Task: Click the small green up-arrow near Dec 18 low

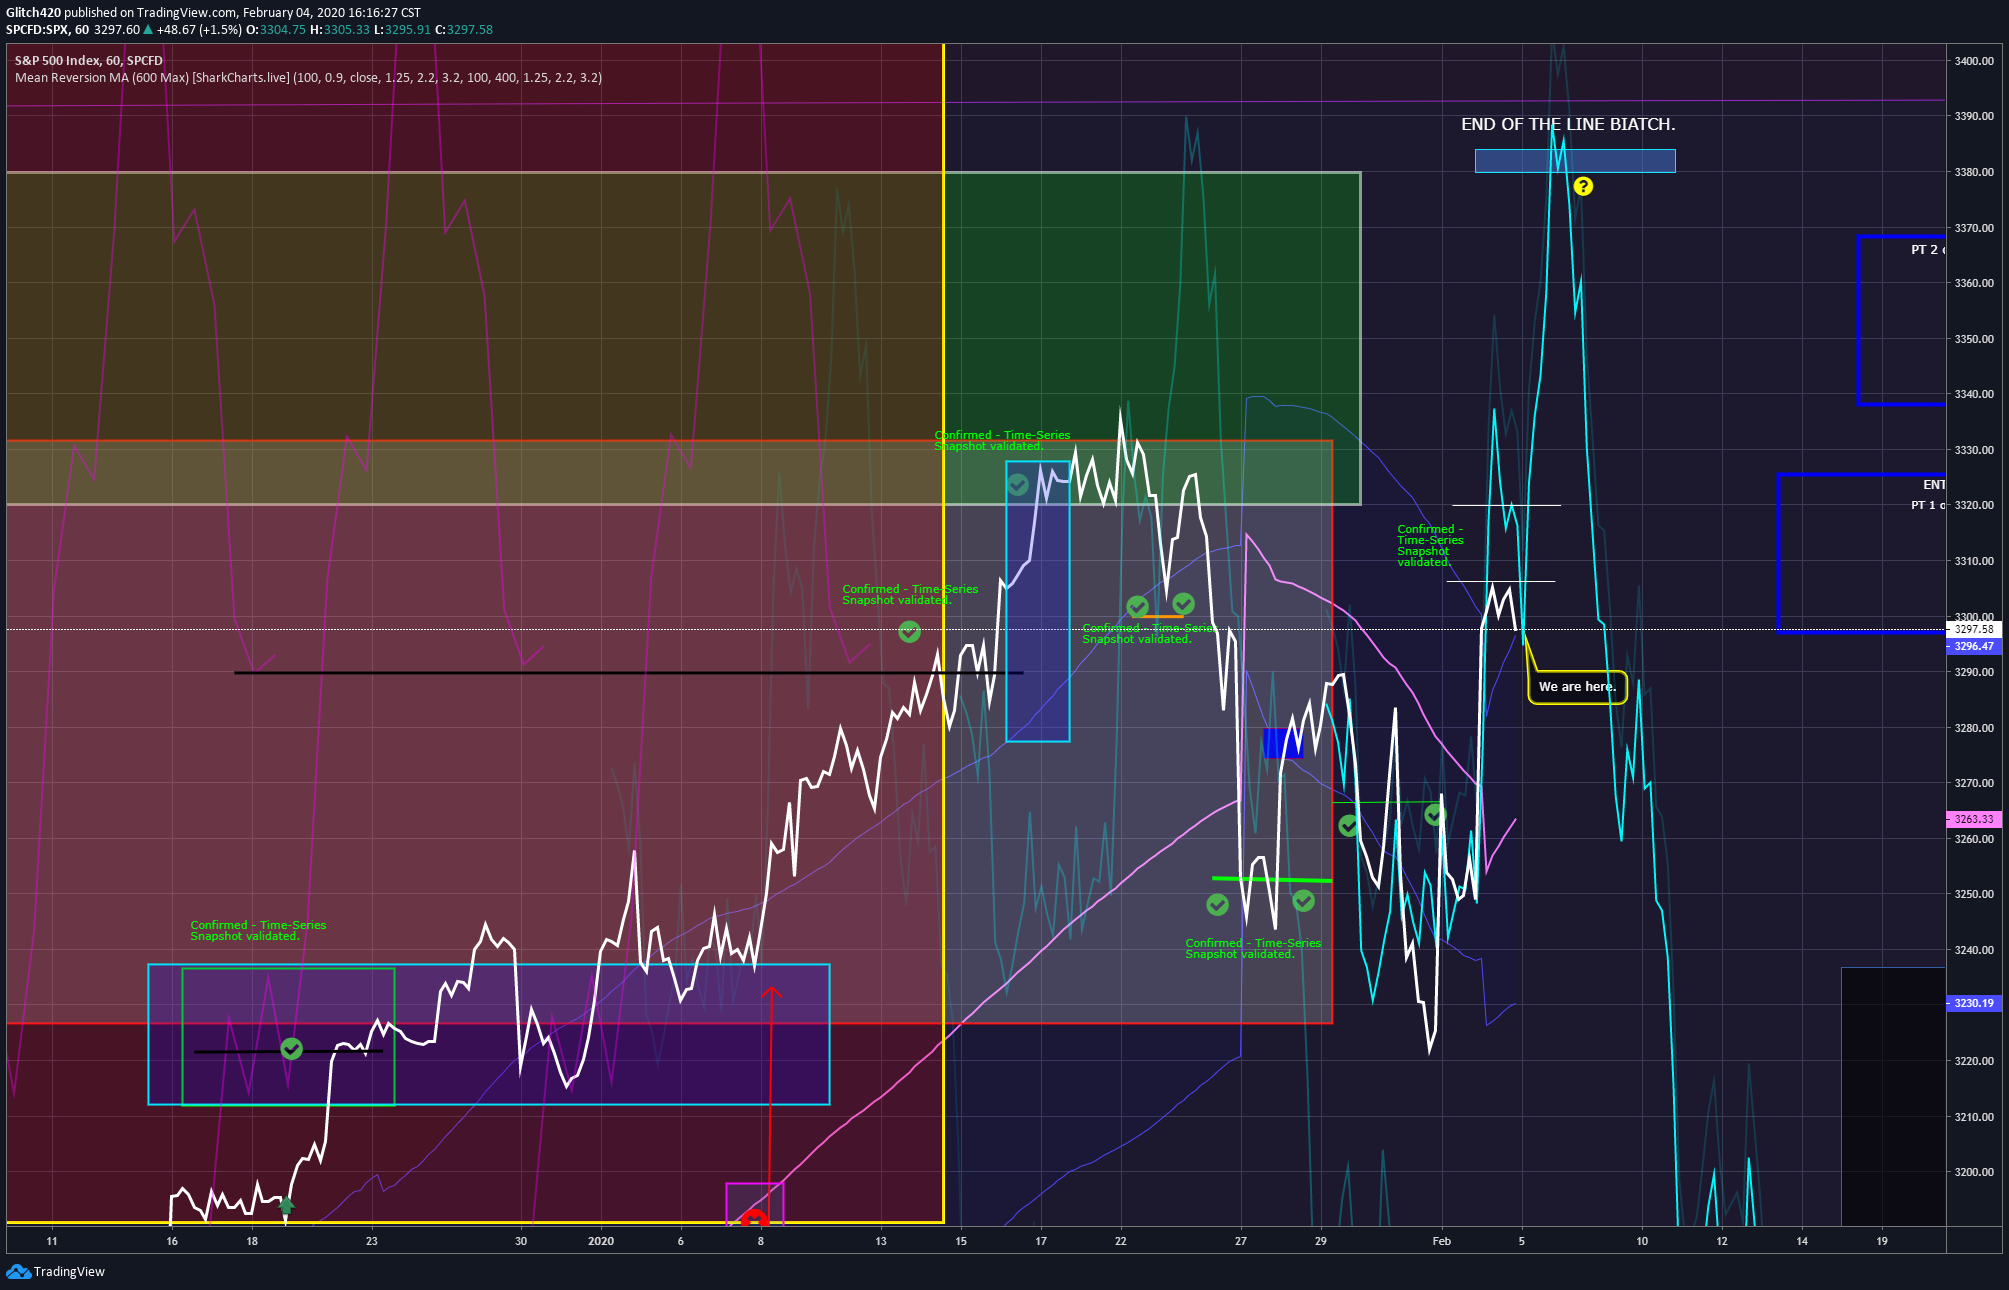Action: pyautogui.click(x=287, y=1204)
